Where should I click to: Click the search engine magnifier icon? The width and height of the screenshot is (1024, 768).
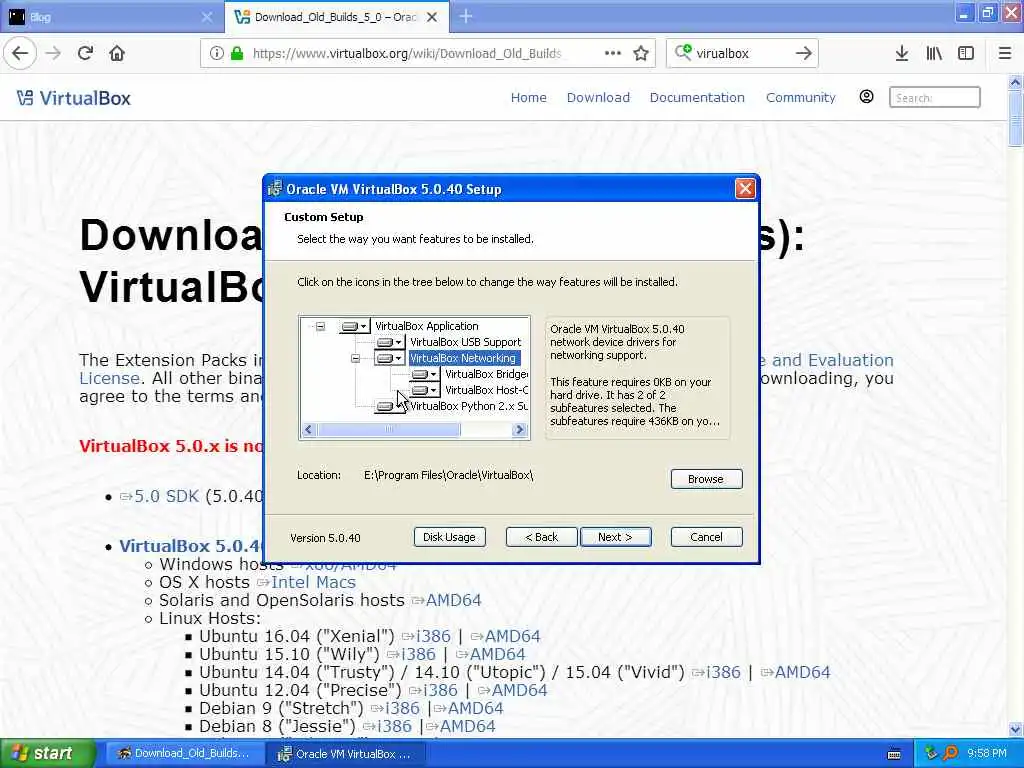pos(683,53)
